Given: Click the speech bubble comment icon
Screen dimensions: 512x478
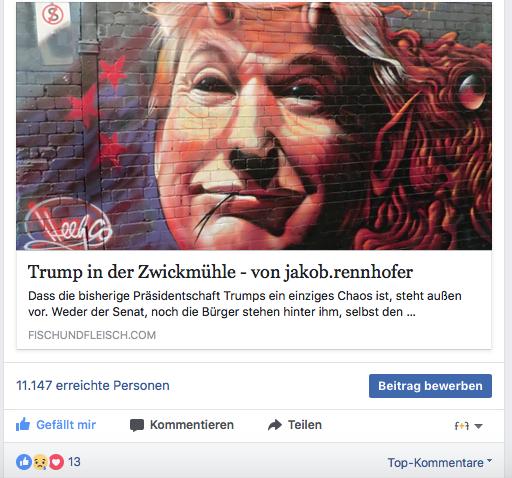Looking at the screenshot, I should [x=137, y=425].
